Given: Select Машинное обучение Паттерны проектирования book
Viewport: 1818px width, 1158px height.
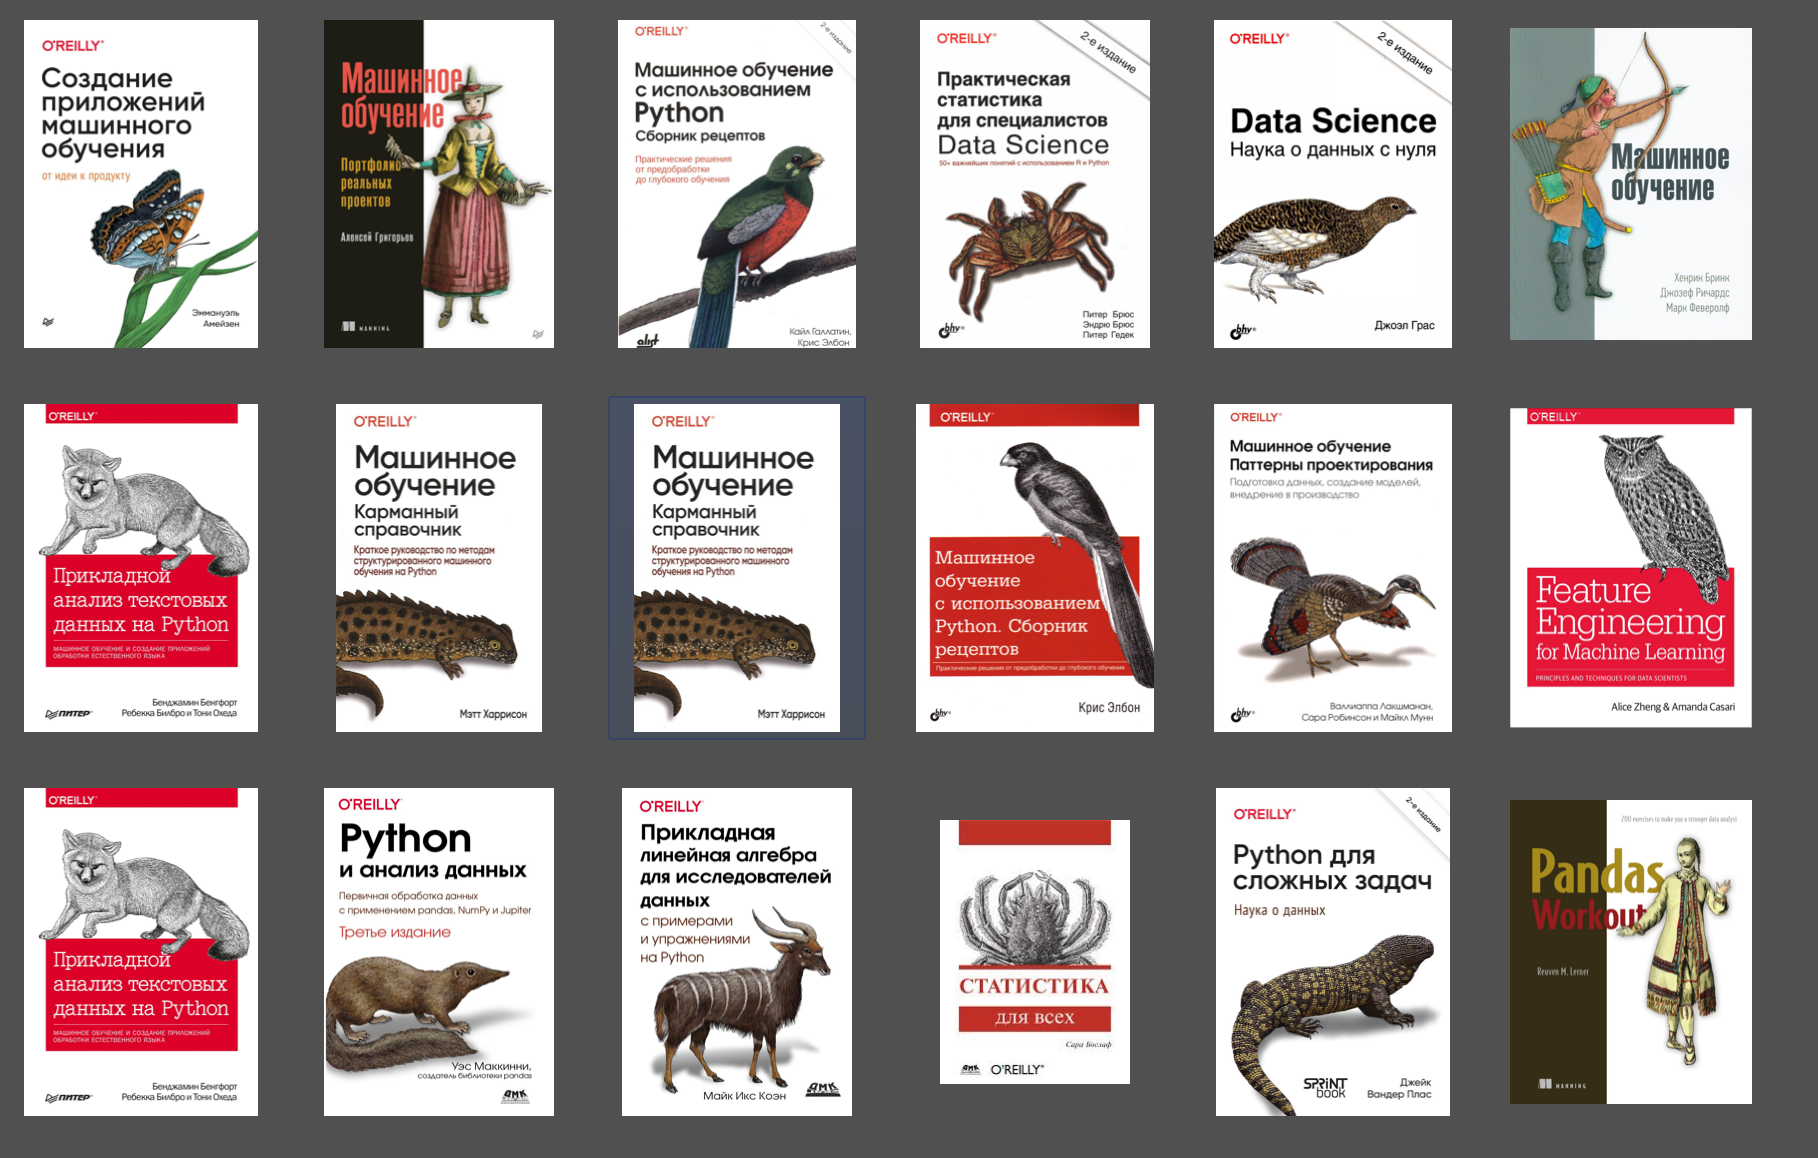Looking at the screenshot, I should click(x=1333, y=568).
